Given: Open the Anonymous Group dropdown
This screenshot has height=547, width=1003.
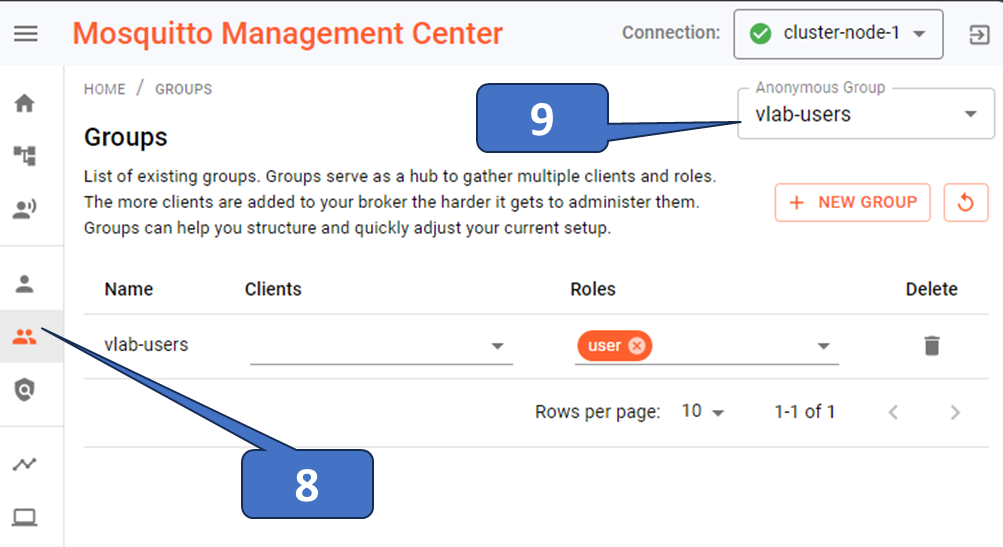Looking at the screenshot, I should pos(865,114).
